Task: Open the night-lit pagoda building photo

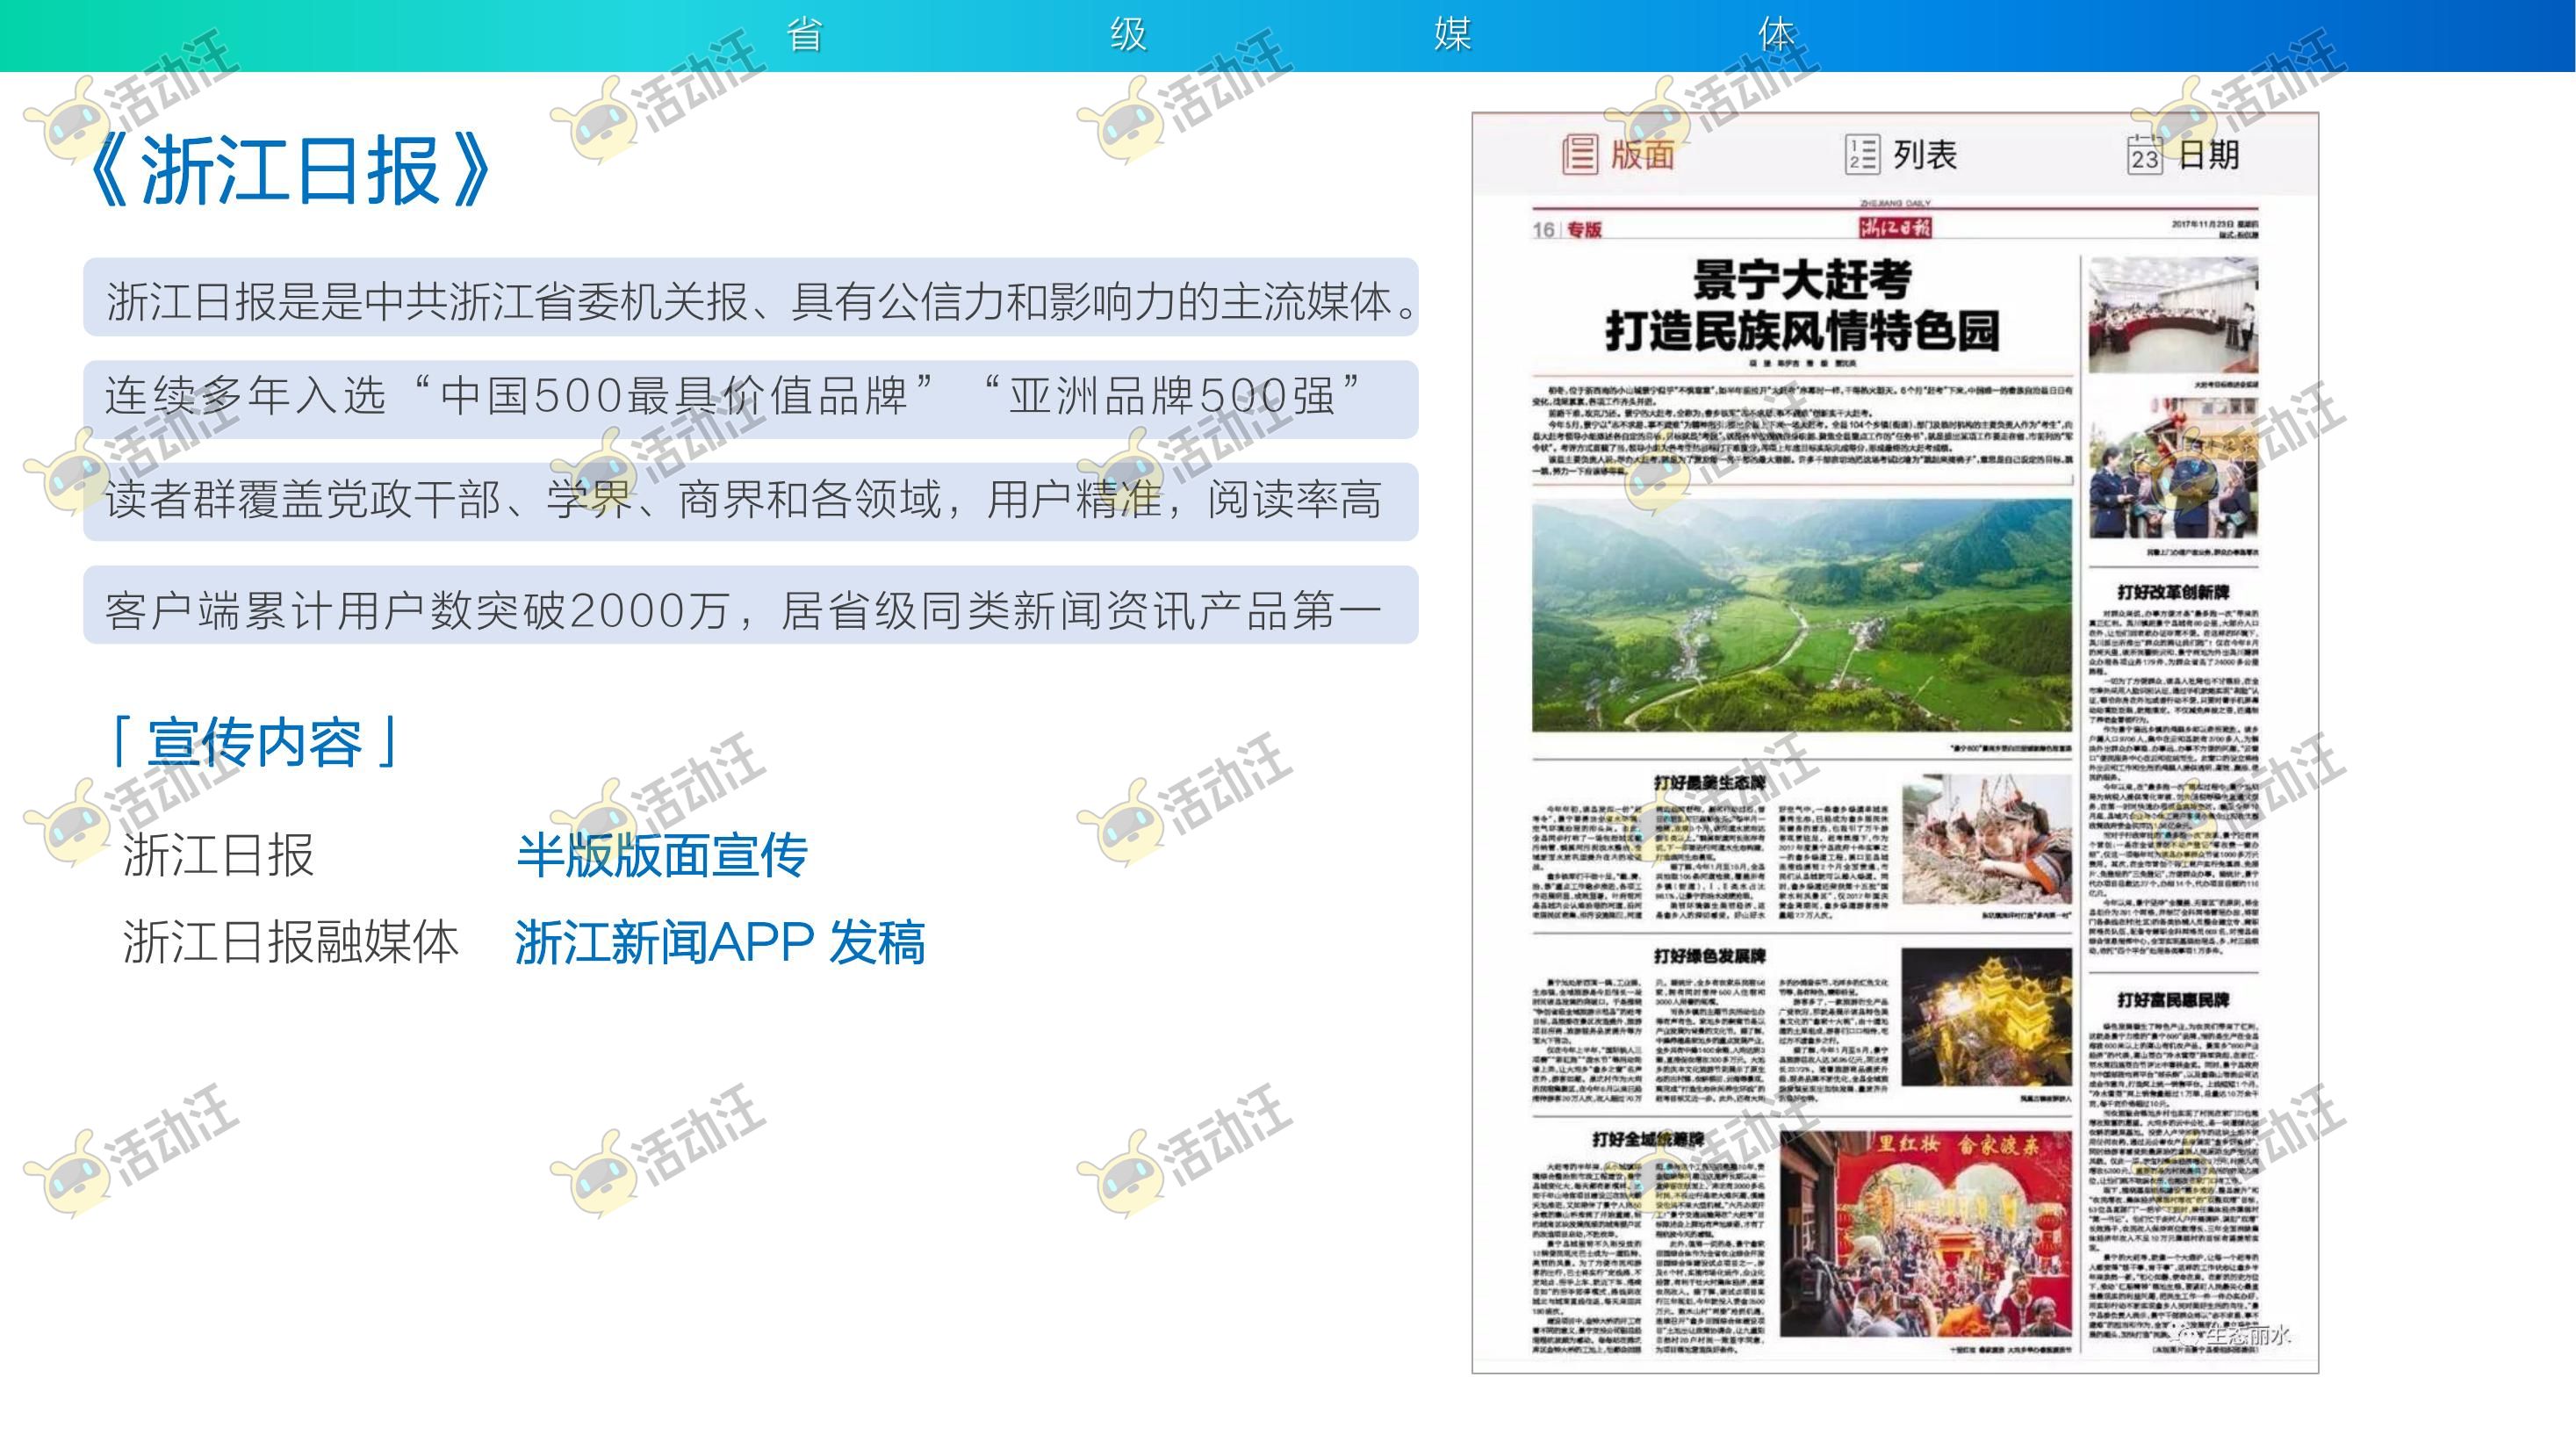Action: tap(1986, 1017)
